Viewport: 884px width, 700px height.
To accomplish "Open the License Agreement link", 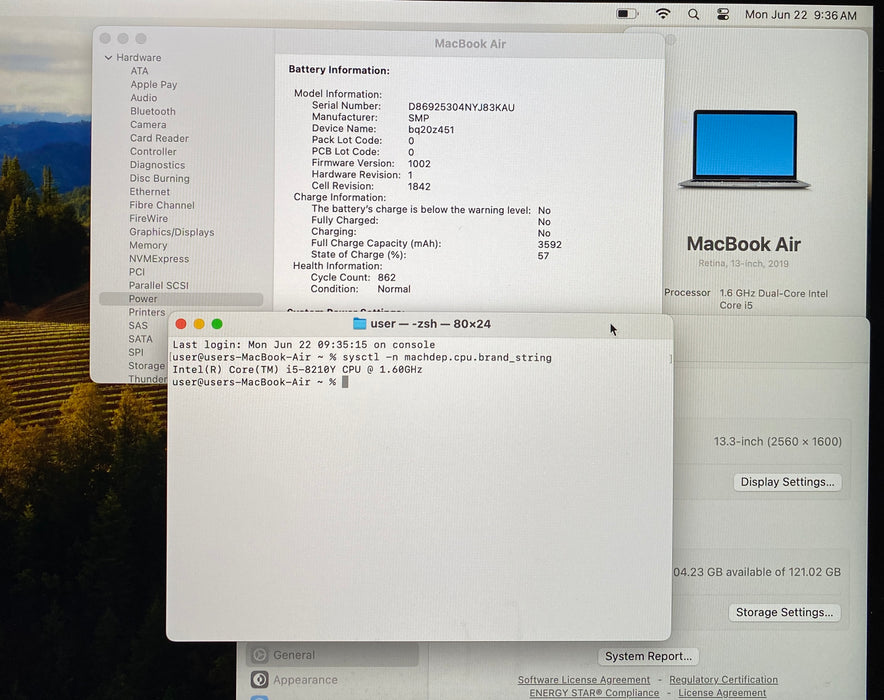I will click(722, 693).
